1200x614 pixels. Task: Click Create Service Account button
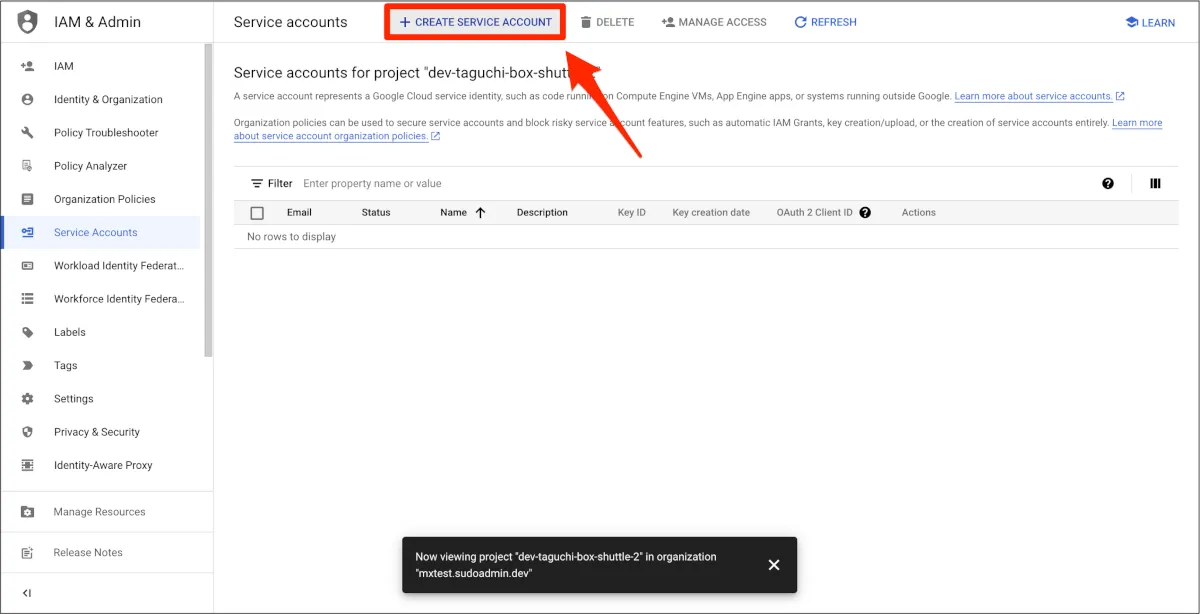tap(475, 22)
